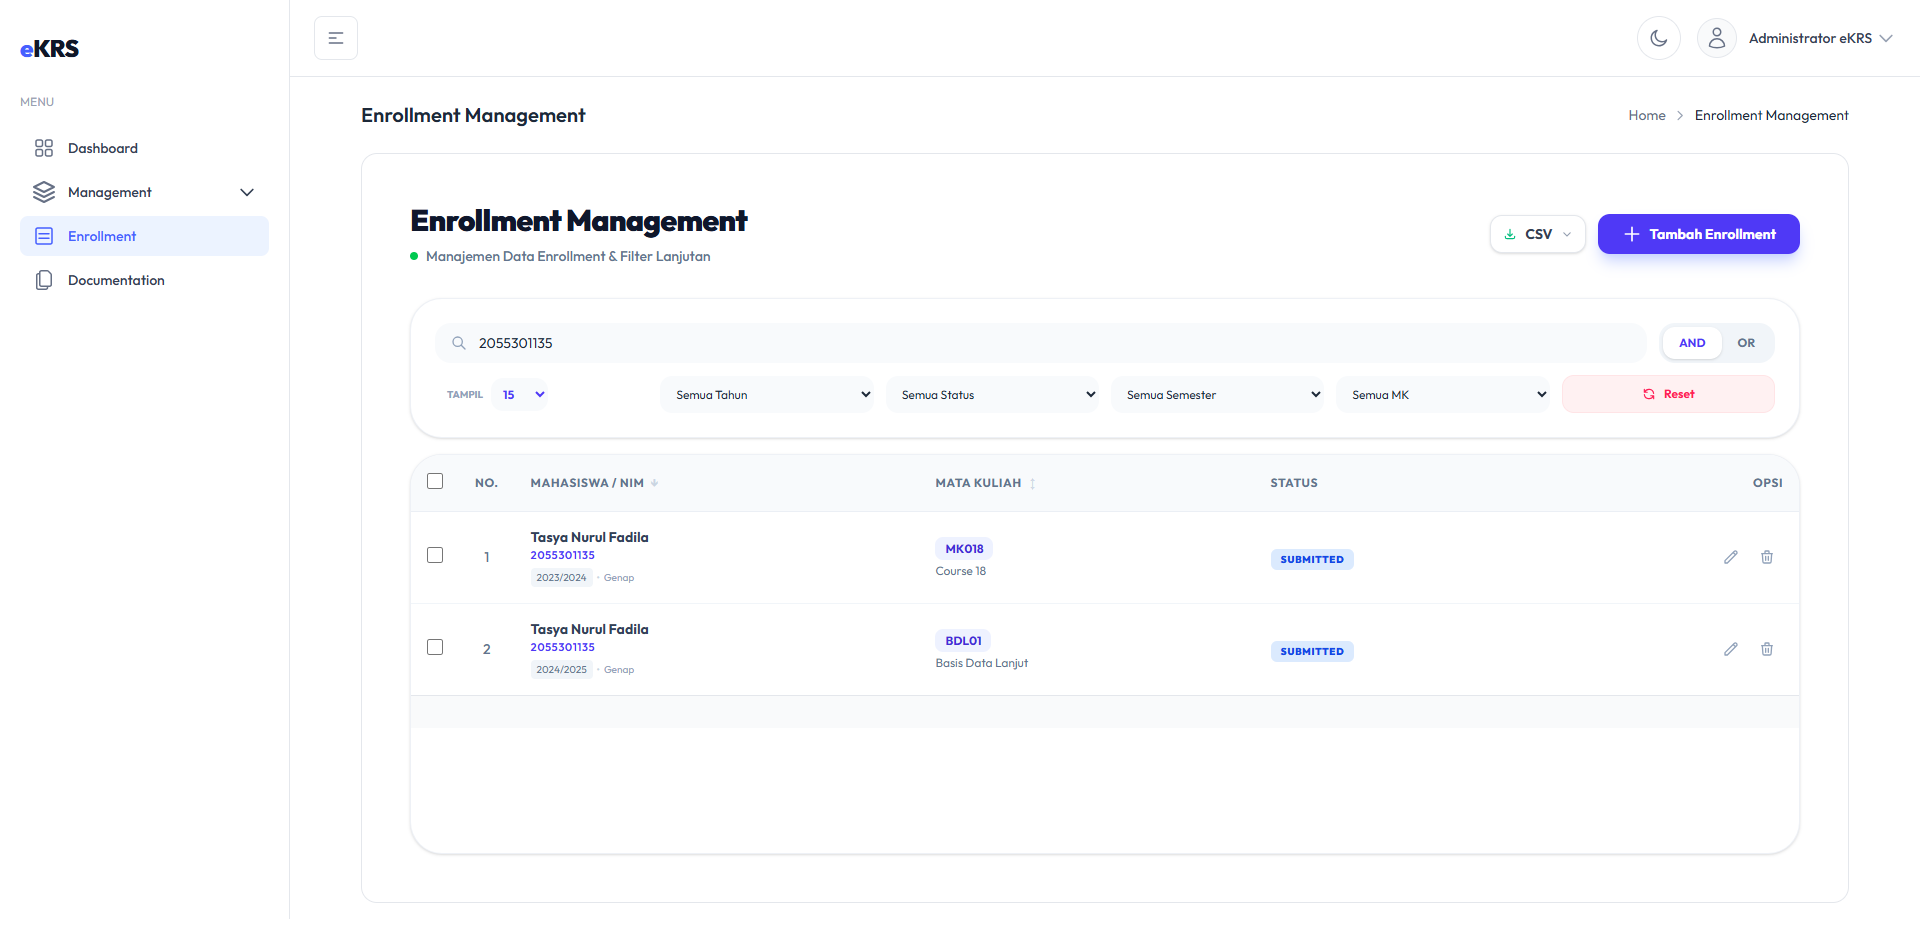Screen dimensions: 1920x927
Task: Click the Documentation file icon
Action: click(44, 280)
